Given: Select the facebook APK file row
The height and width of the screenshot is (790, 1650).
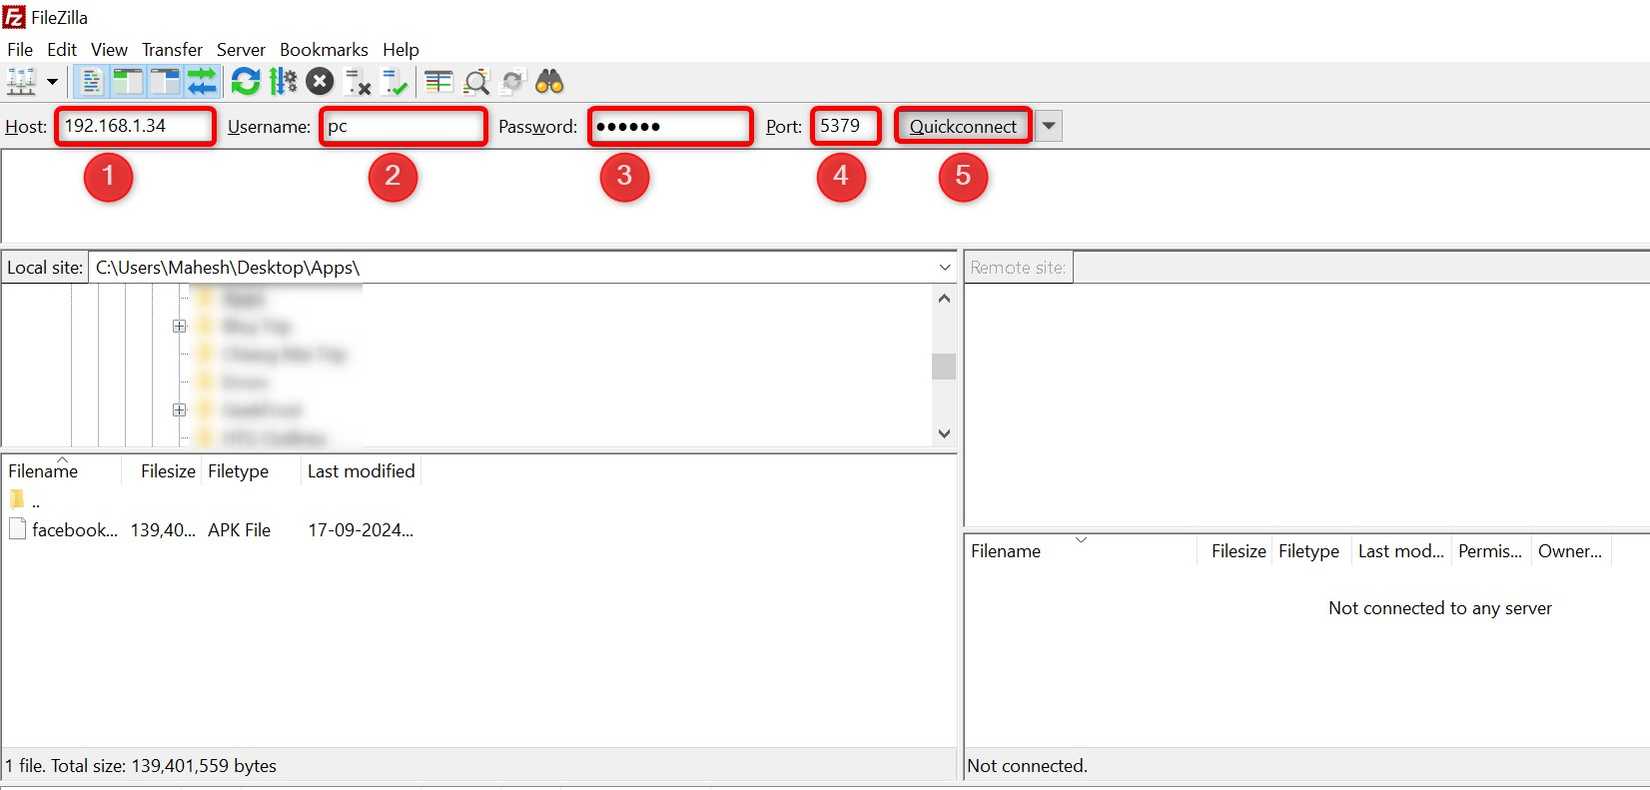Looking at the screenshot, I should pyautogui.click(x=212, y=530).
